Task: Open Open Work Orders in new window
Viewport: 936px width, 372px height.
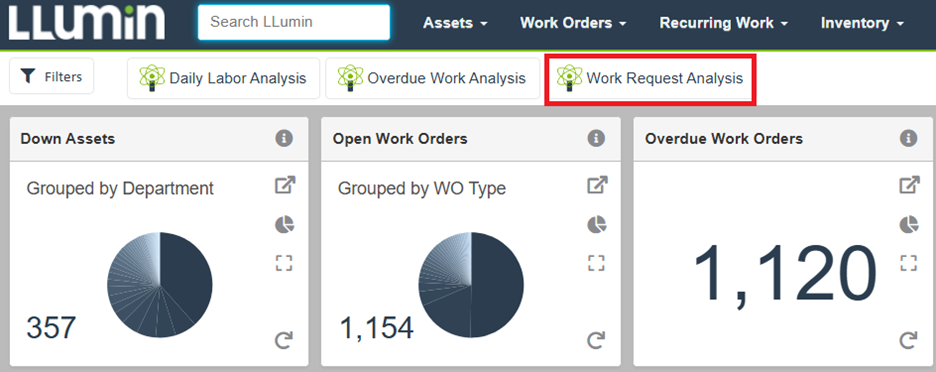Action: (x=597, y=185)
